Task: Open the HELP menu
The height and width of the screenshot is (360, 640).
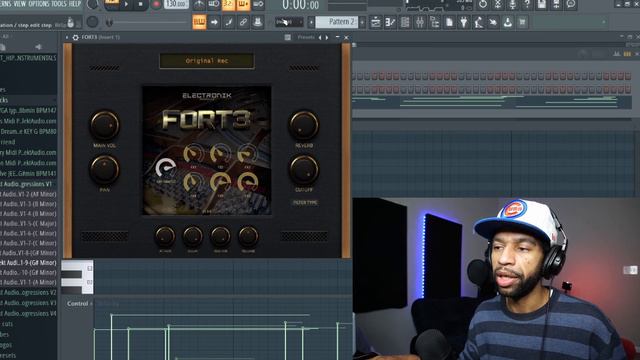Action: coord(75,4)
